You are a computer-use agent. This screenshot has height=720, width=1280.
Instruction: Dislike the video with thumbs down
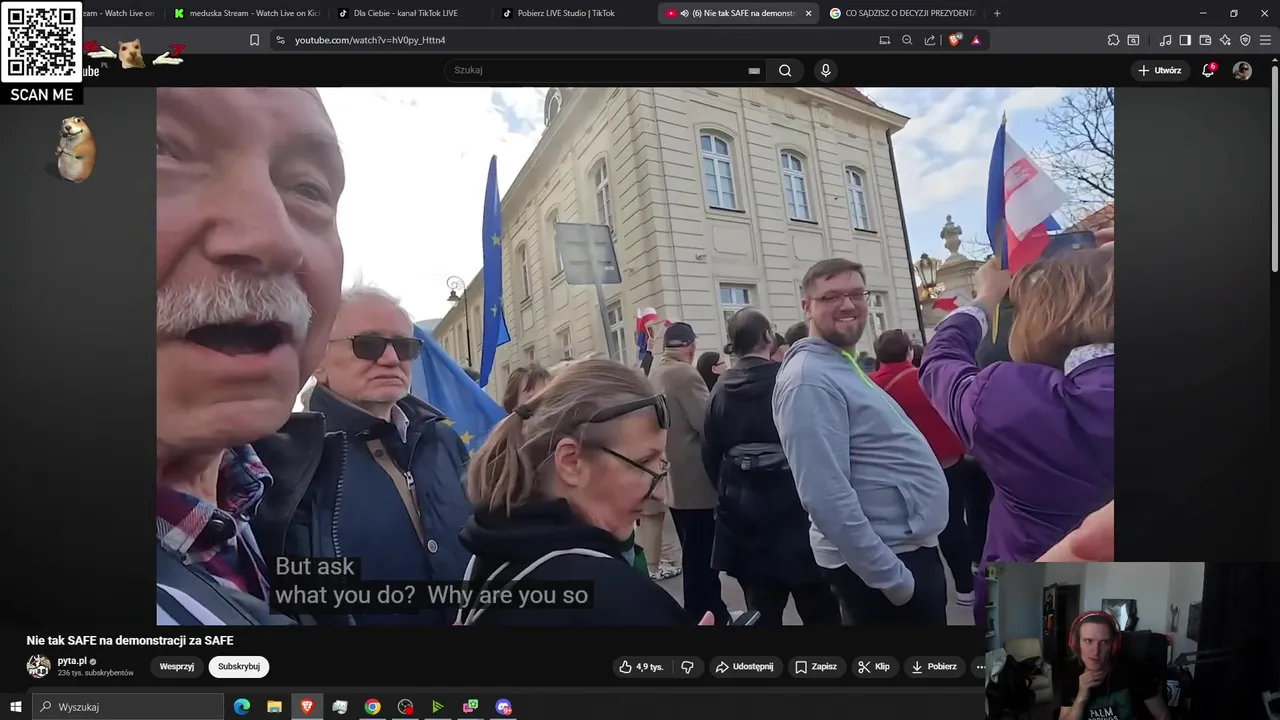688,667
